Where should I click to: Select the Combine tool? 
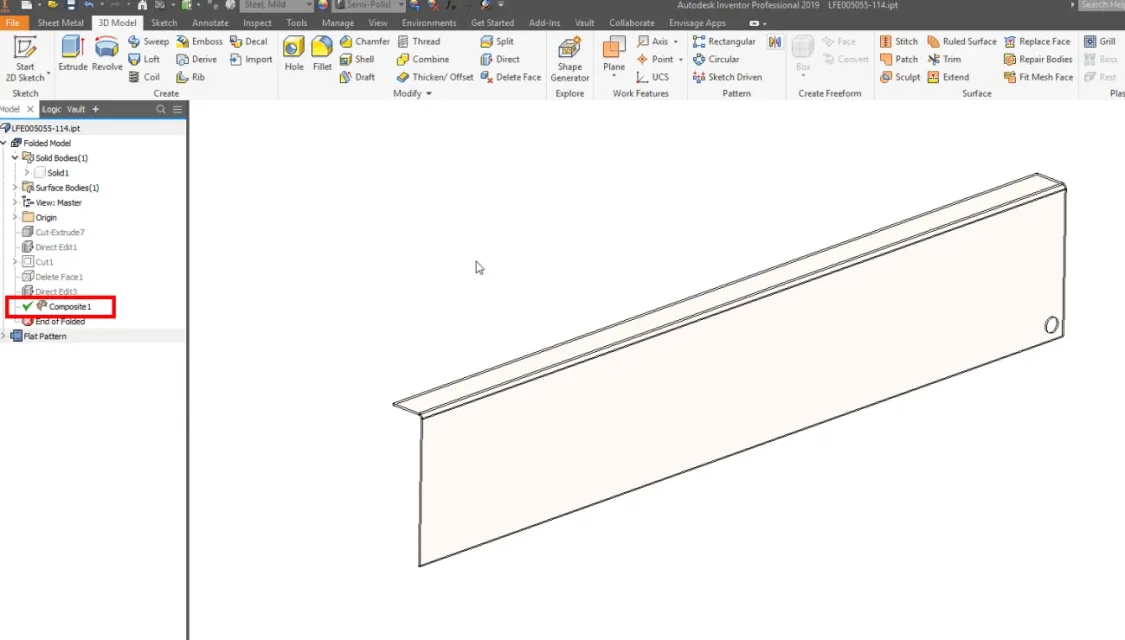click(423, 60)
